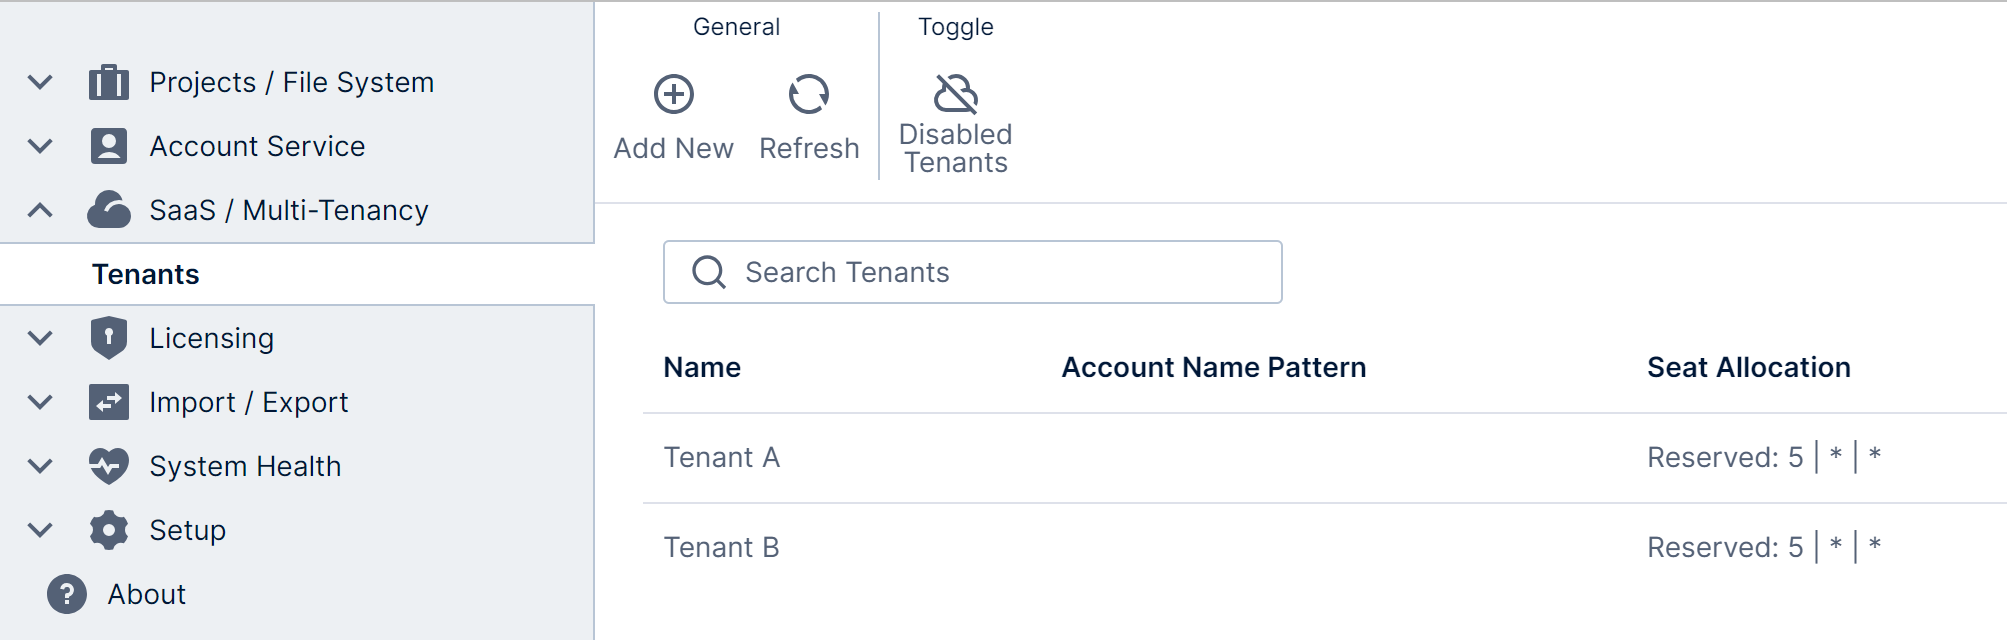This screenshot has width=2007, height=640.
Task: Collapse the SaaS / Multi-Tenancy section chevron
Action: pyautogui.click(x=40, y=210)
